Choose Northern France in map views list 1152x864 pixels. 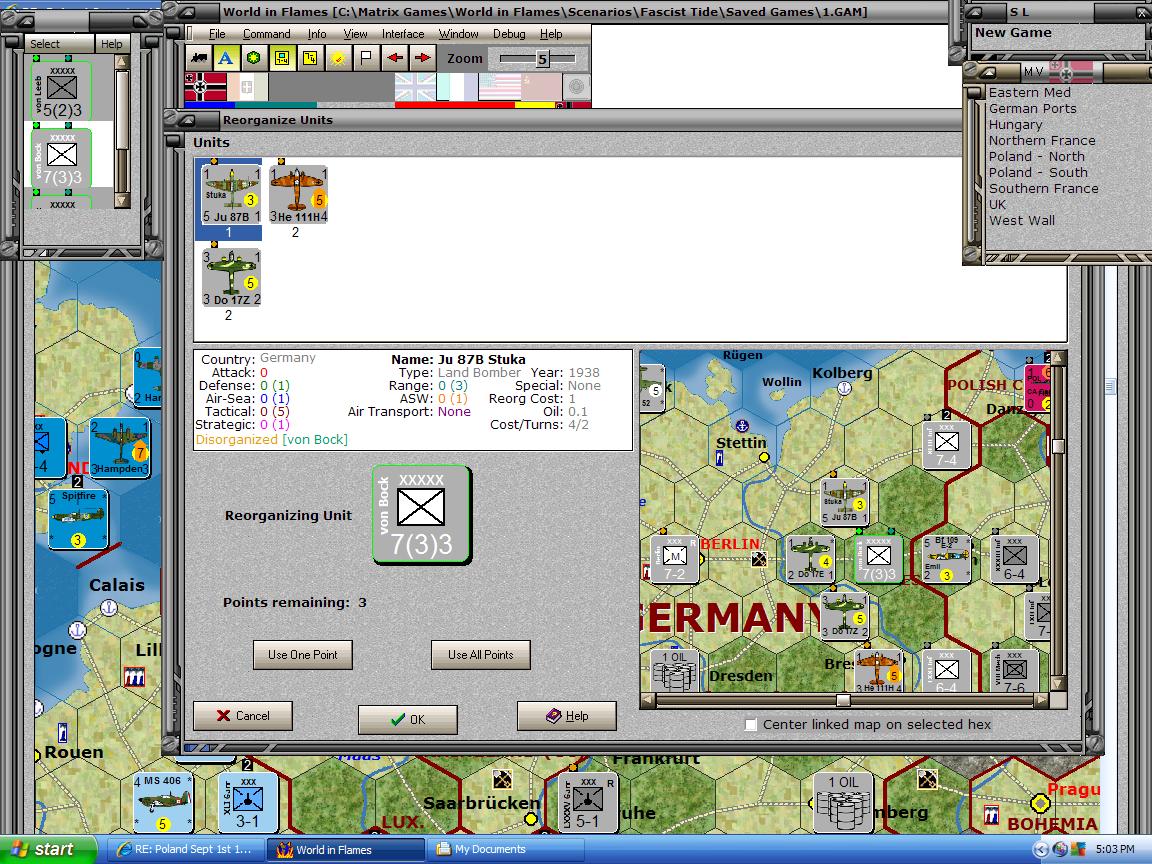click(1042, 140)
